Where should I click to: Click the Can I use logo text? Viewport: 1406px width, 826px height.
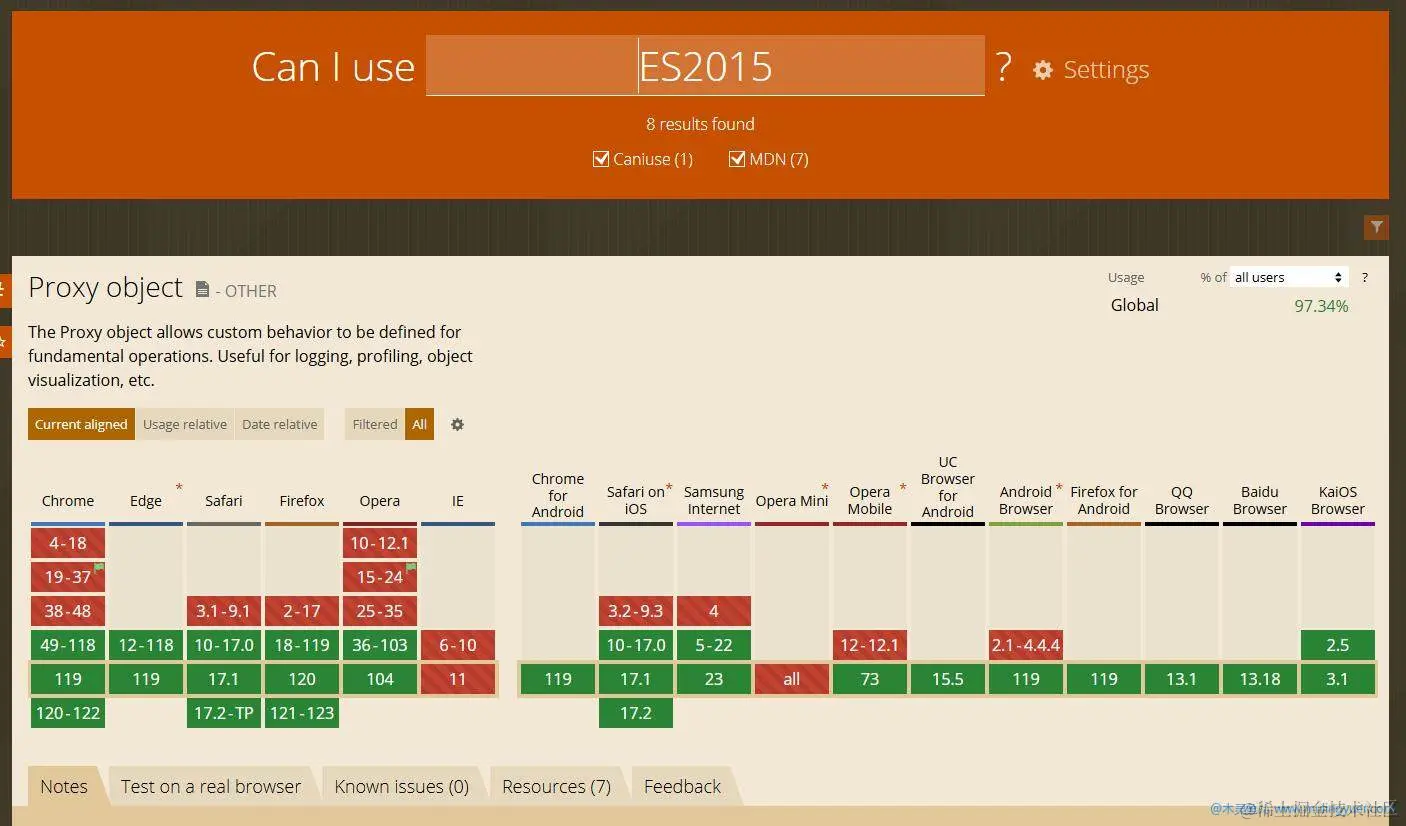pyautogui.click(x=333, y=67)
